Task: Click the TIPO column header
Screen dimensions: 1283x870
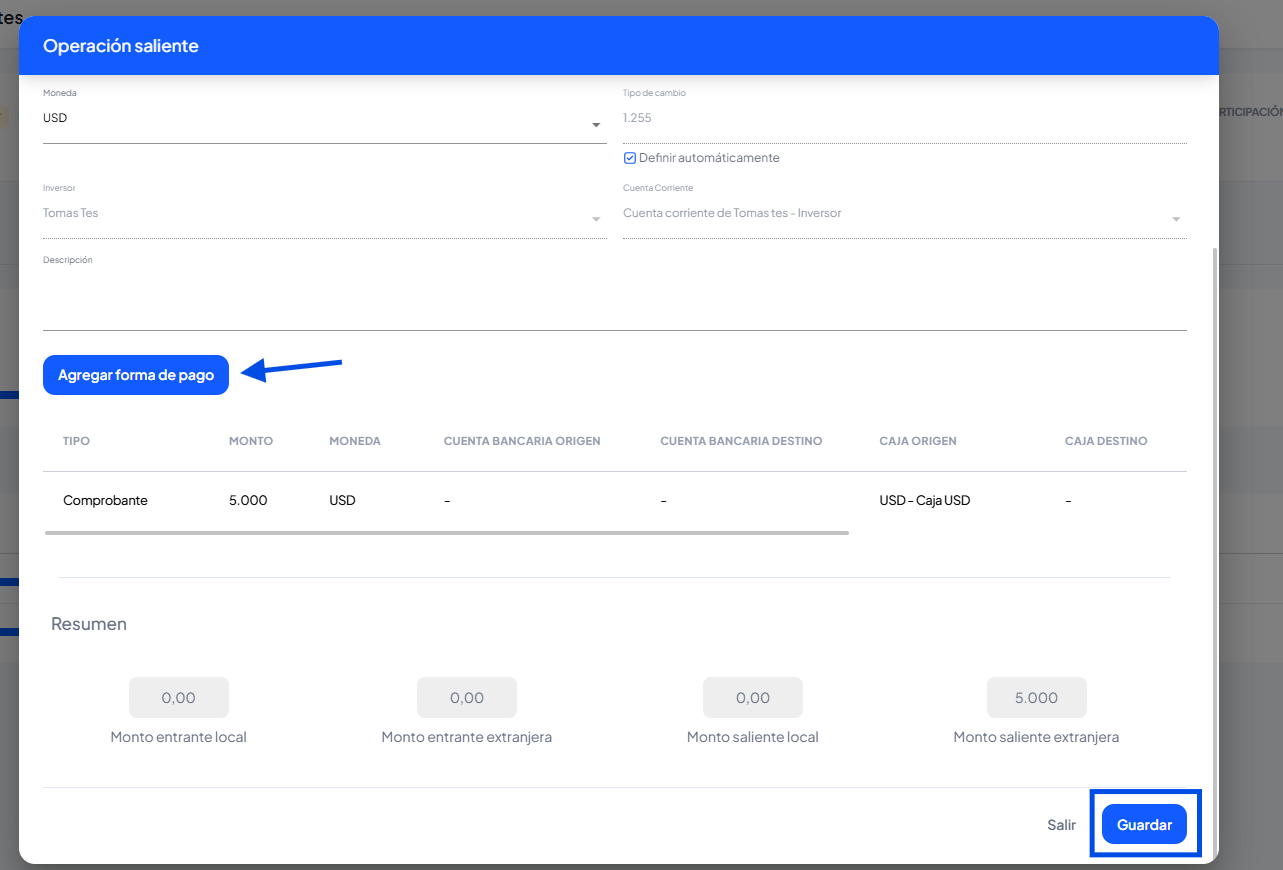Action: (76, 441)
